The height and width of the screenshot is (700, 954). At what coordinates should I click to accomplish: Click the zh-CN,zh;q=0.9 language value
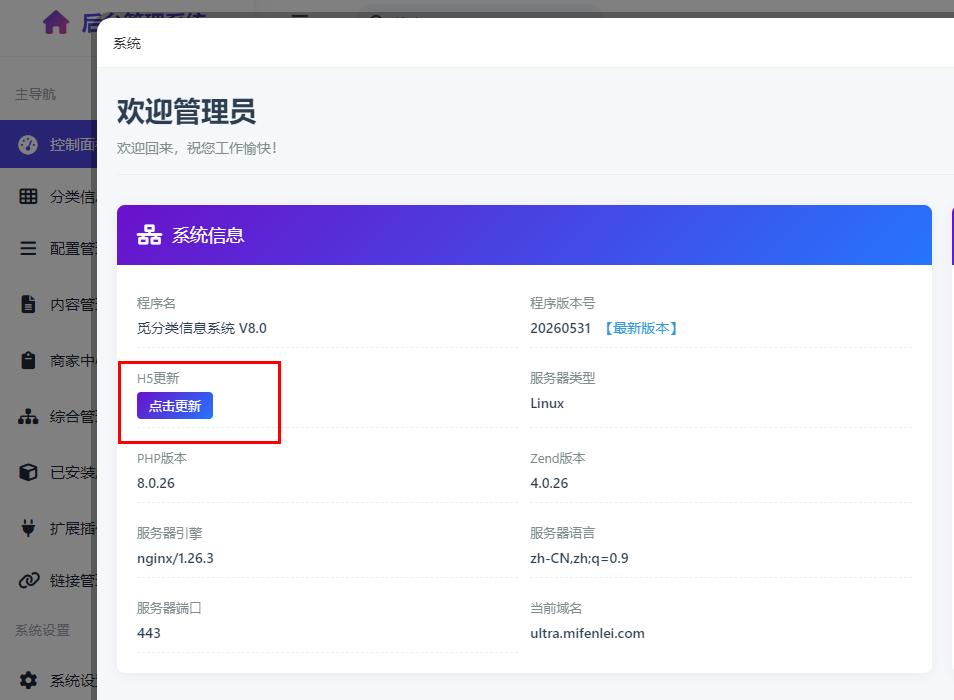coord(579,558)
